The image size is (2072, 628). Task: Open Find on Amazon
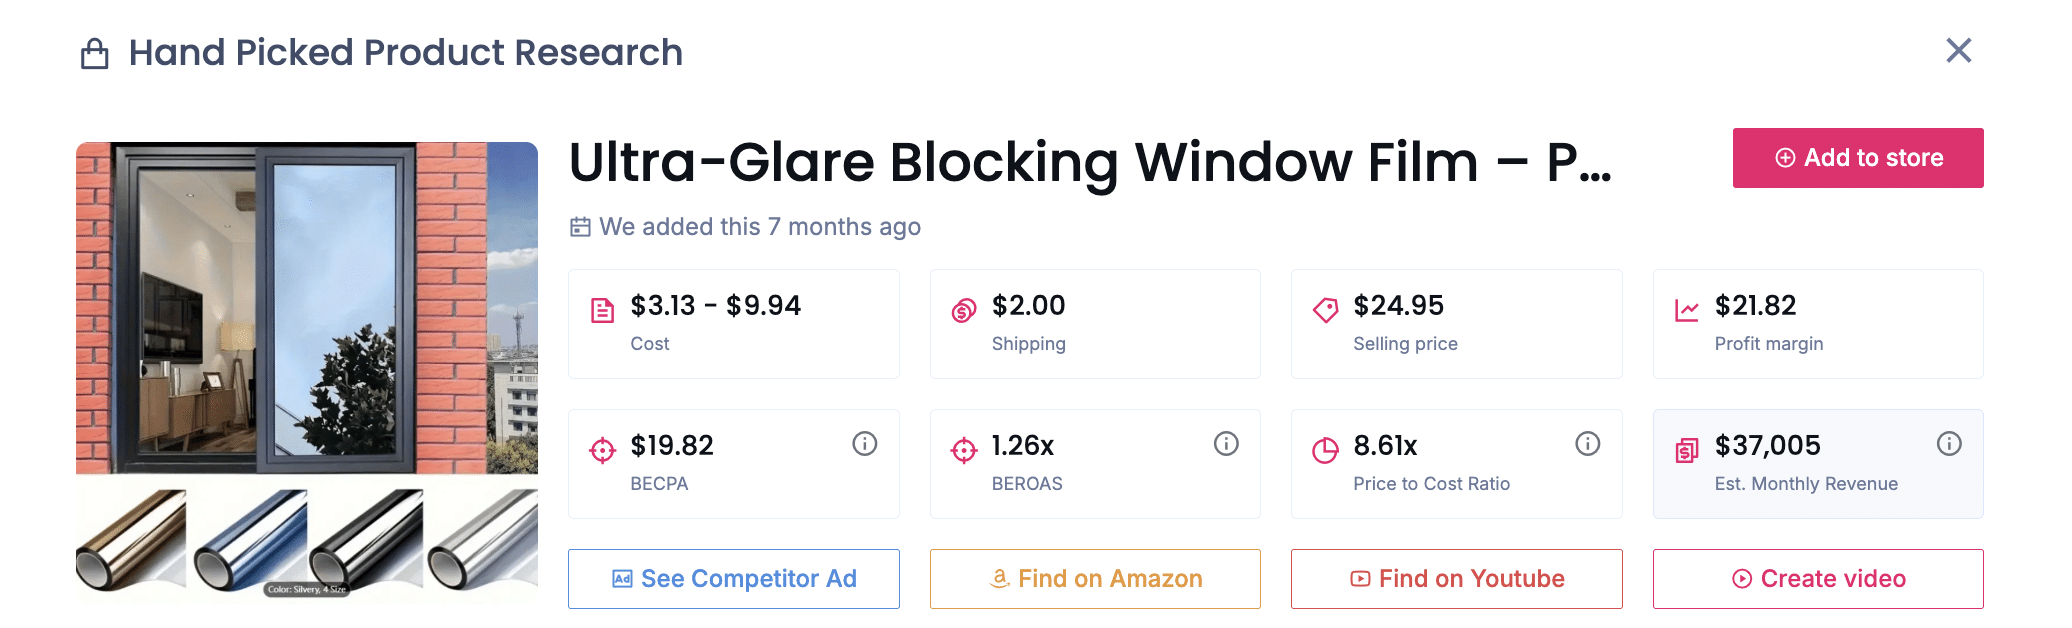(x=1094, y=578)
